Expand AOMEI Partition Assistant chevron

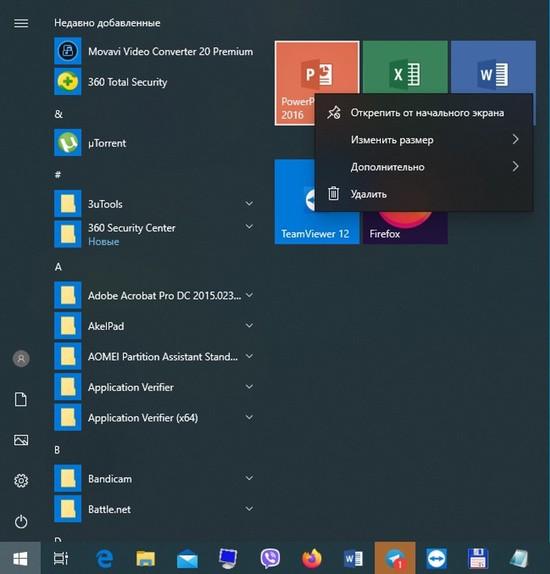249,356
